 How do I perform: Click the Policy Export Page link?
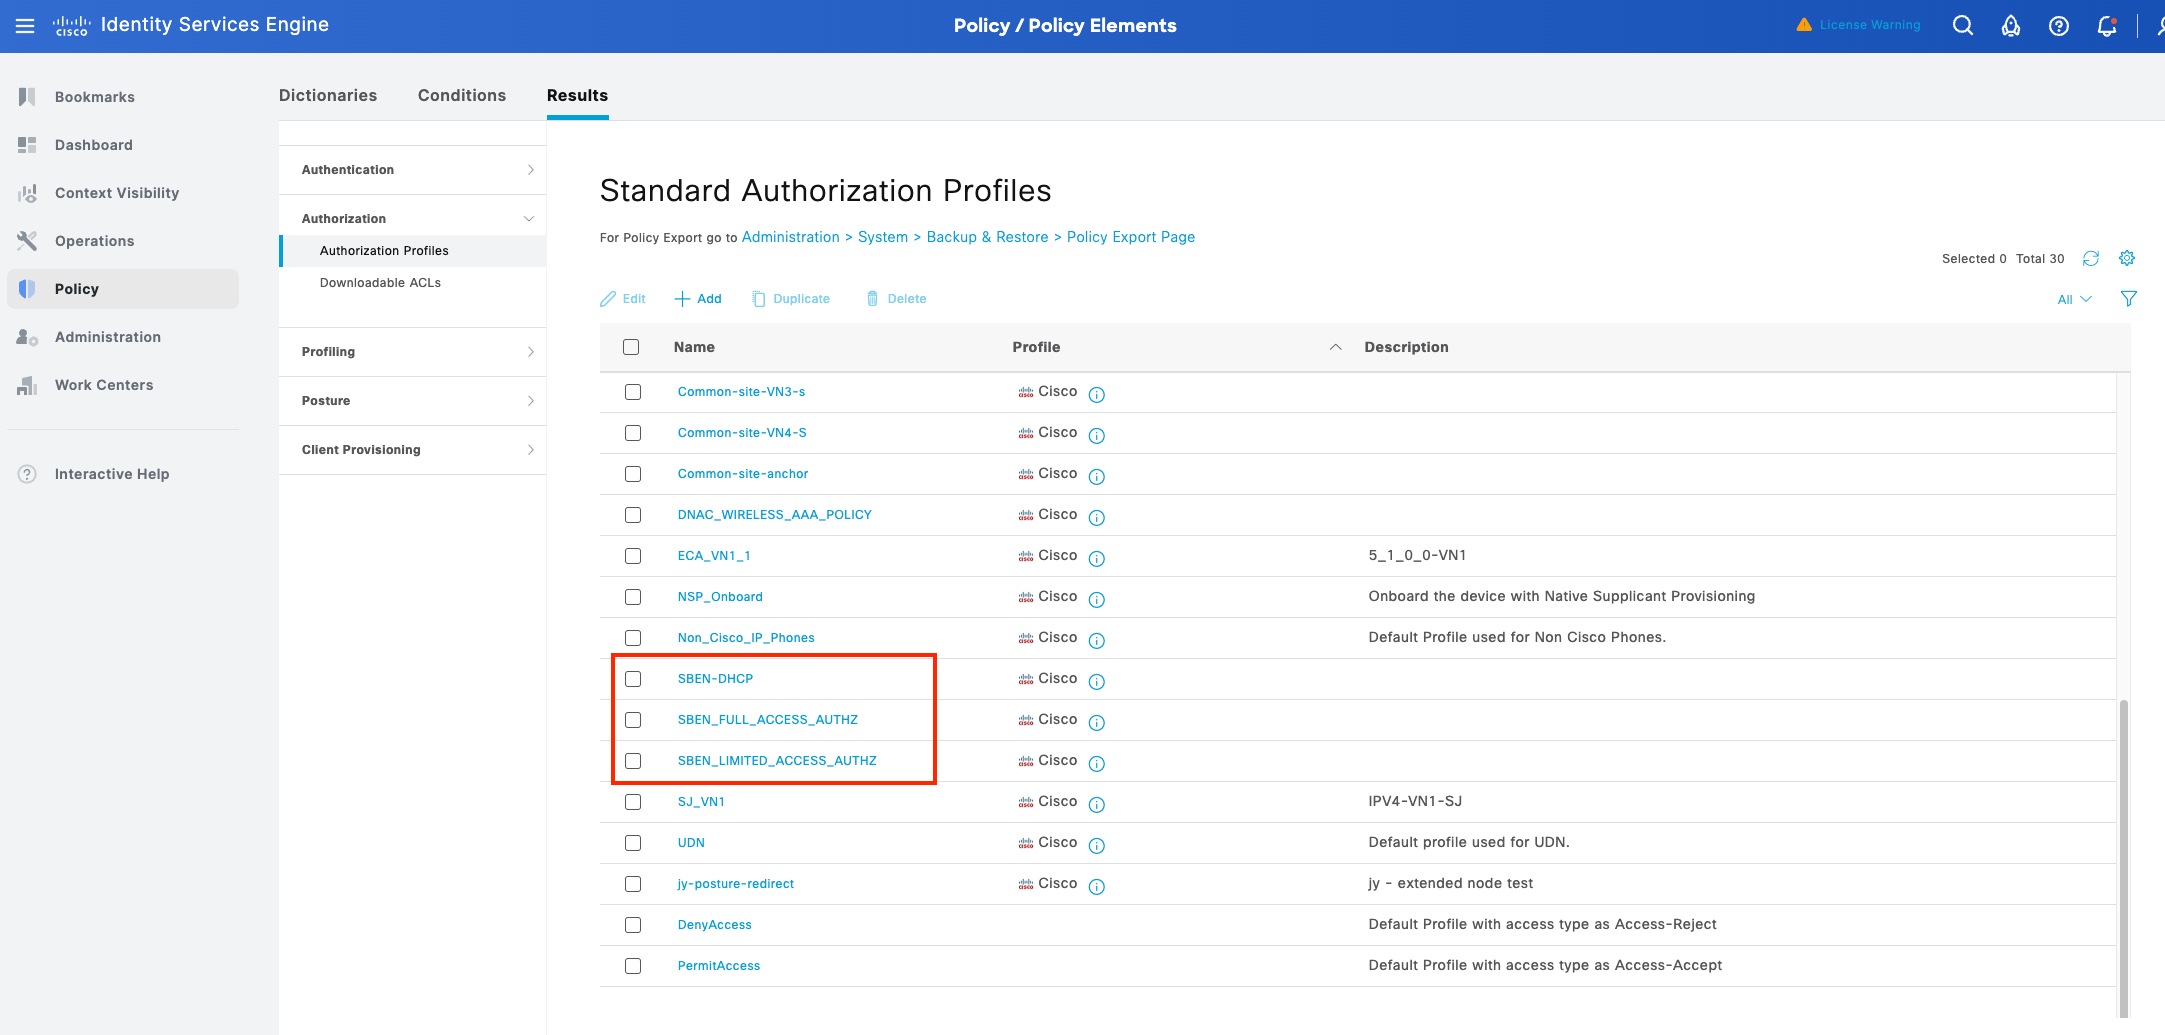1130,236
